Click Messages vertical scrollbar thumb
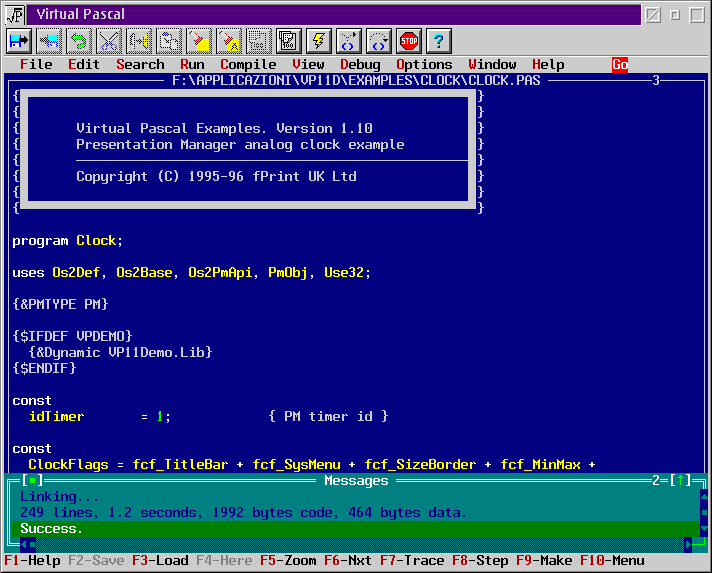The image size is (712, 573). (704, 513)
